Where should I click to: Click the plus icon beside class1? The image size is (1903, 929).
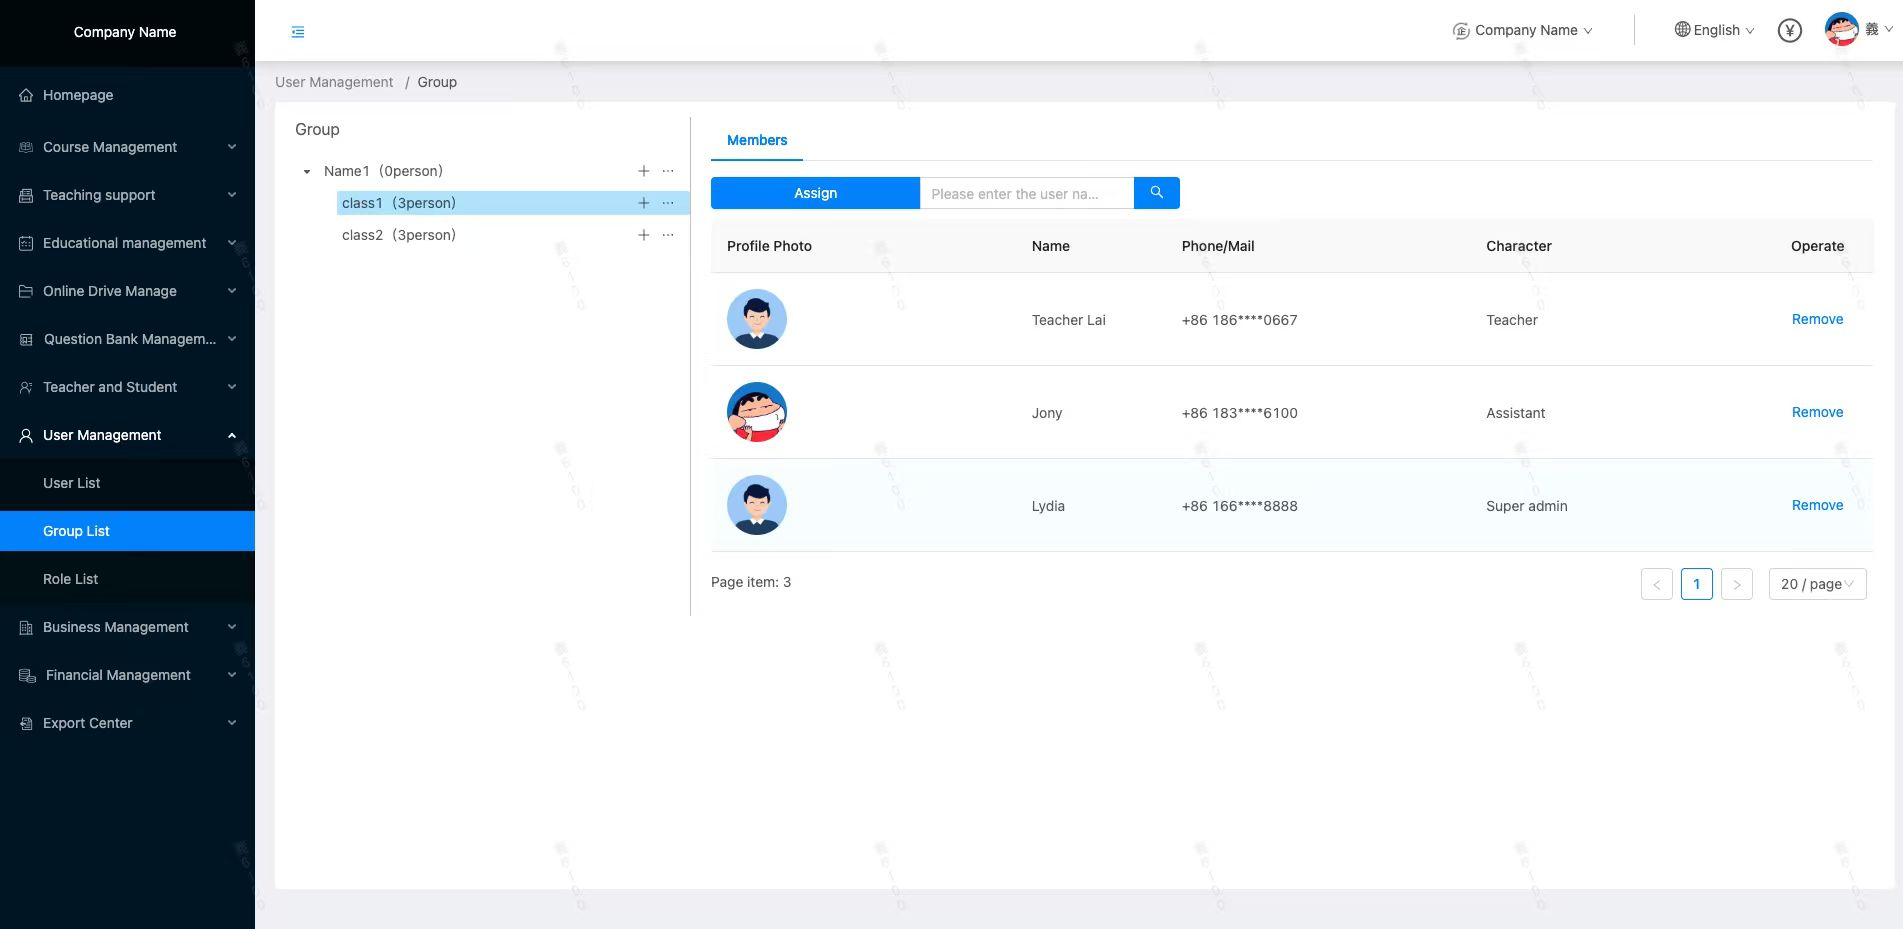(x=644, y=203)
